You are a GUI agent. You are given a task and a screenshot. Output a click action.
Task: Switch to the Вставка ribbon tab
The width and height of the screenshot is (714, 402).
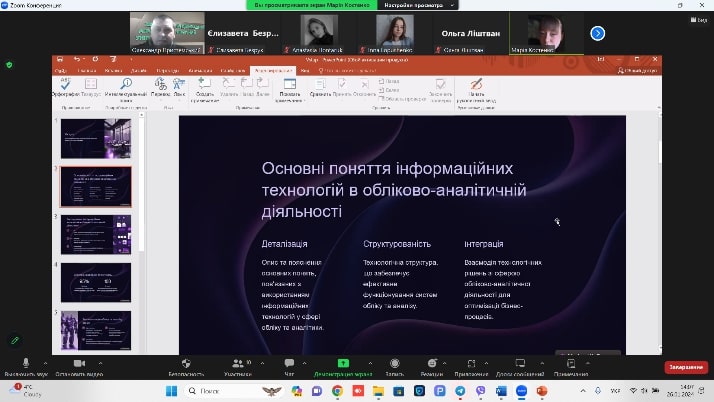tap(113, 71)
